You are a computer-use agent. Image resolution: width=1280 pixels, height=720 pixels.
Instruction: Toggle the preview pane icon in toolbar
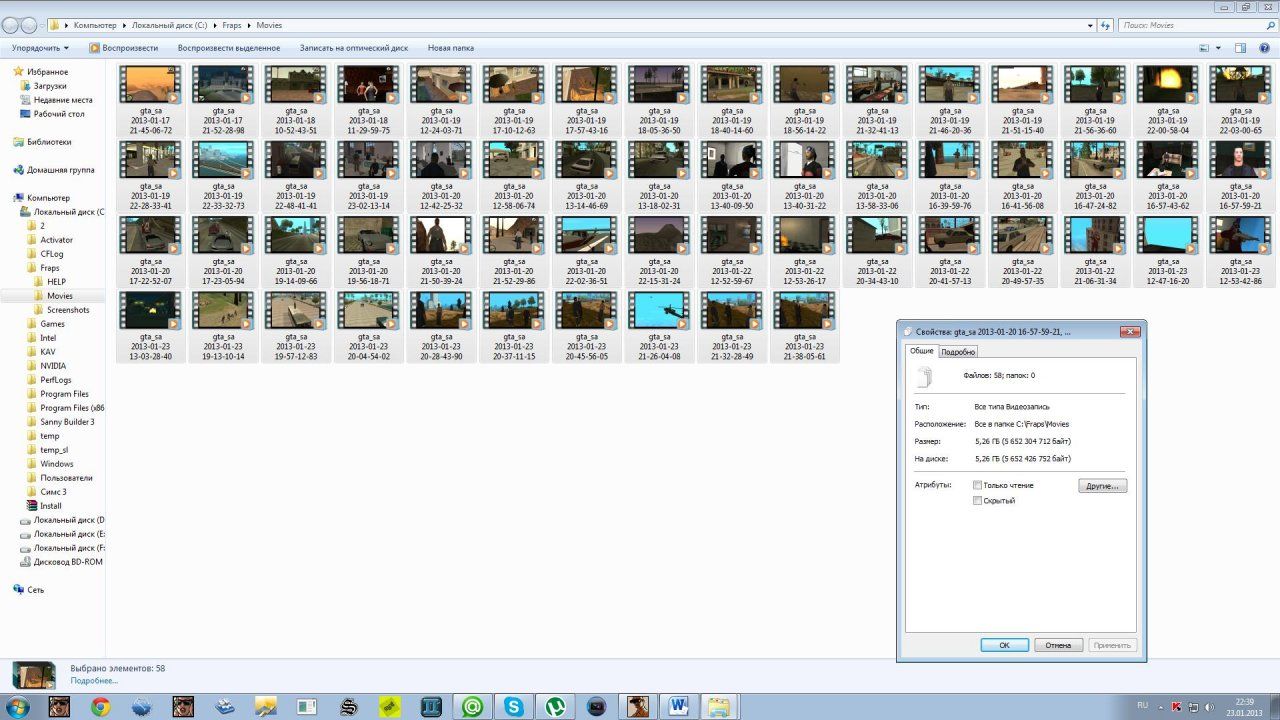1240,48
